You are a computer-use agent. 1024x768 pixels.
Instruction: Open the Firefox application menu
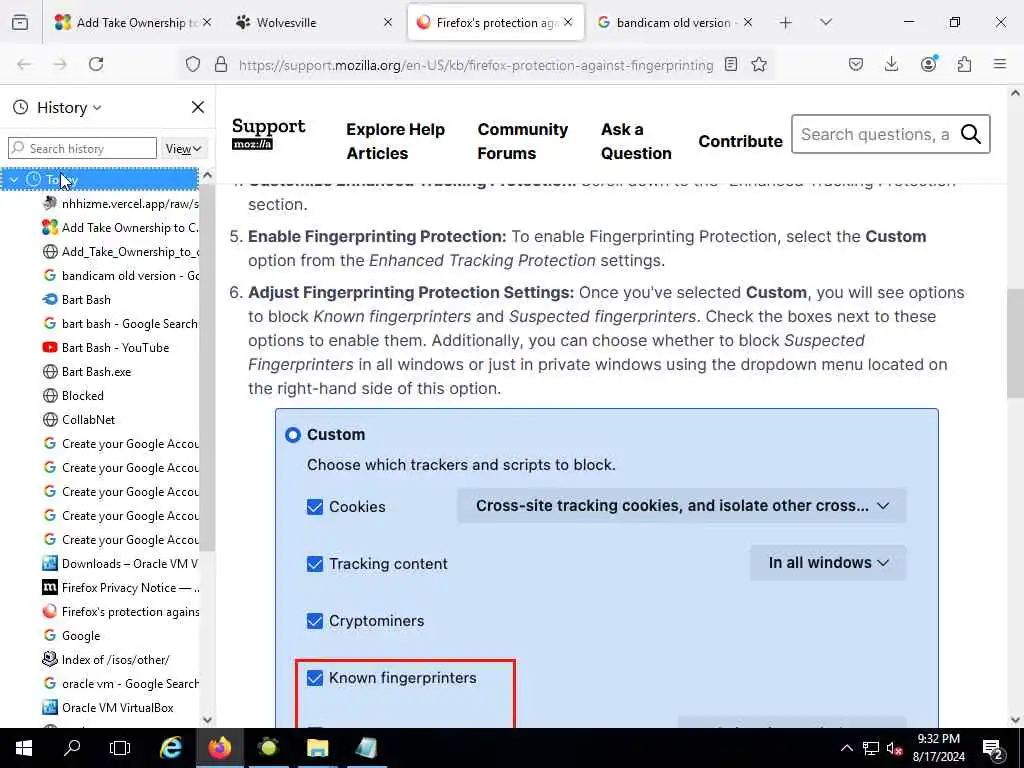click(1000, 64)
